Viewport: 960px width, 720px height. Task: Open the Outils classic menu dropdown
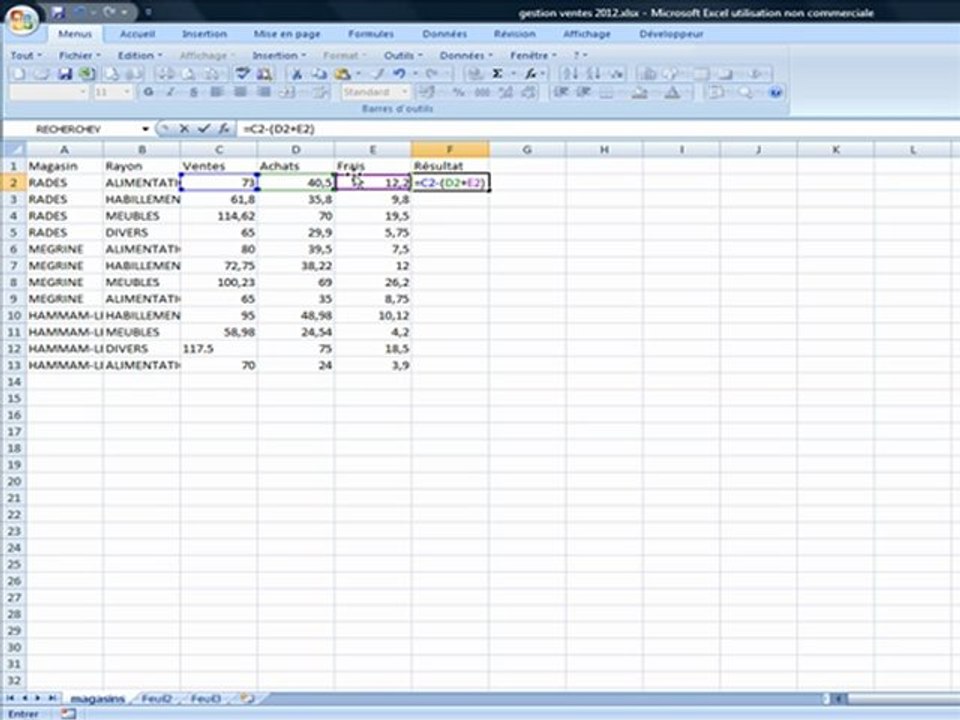403,56
